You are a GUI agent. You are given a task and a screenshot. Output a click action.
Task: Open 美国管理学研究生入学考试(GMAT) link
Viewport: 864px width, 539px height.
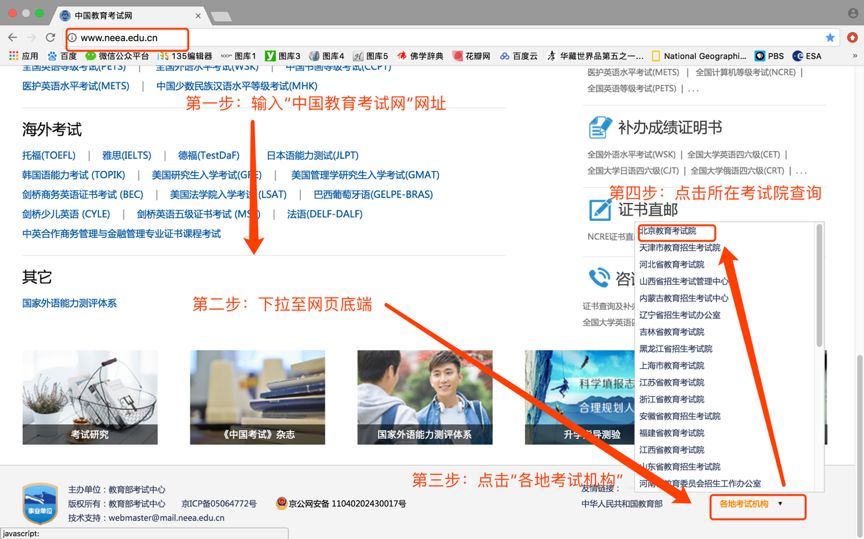click(x=365, y=175)
